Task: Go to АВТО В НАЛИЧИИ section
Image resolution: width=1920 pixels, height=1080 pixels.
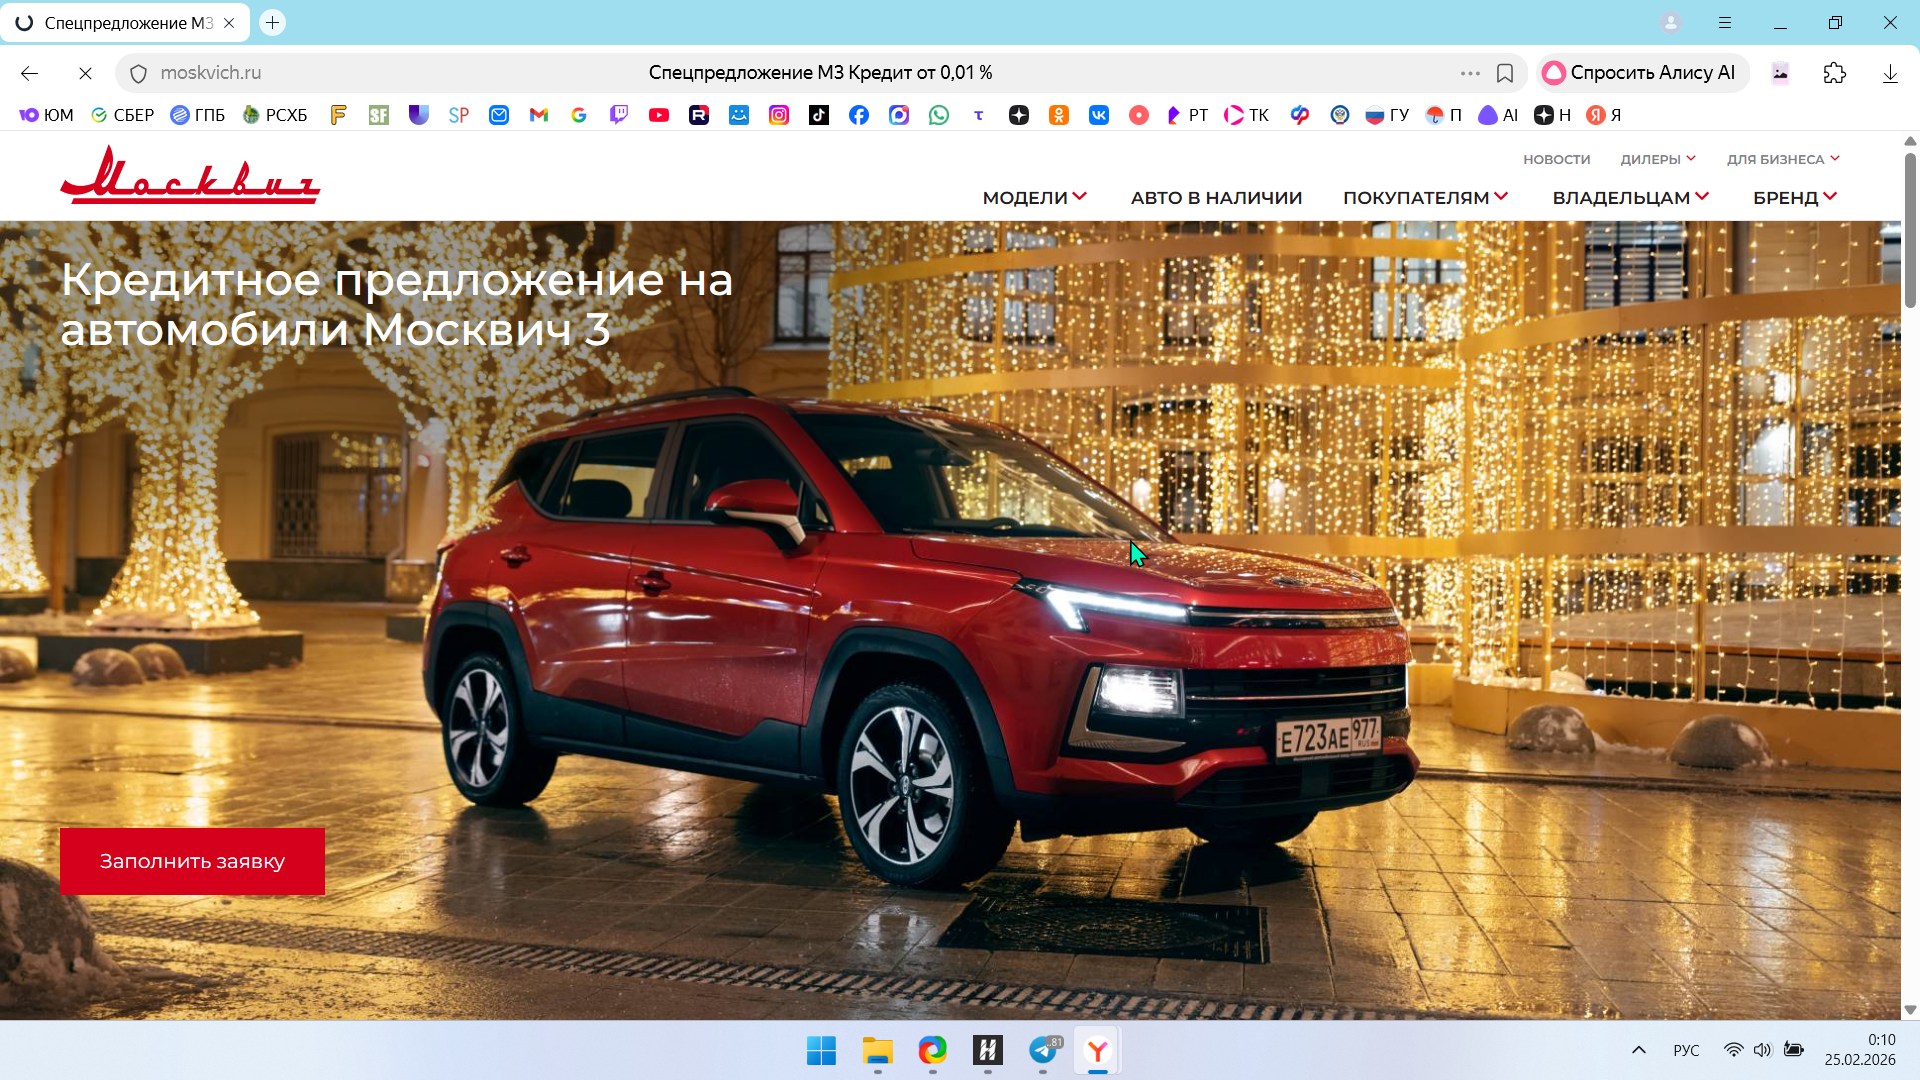Action: tap(1216, 197)
